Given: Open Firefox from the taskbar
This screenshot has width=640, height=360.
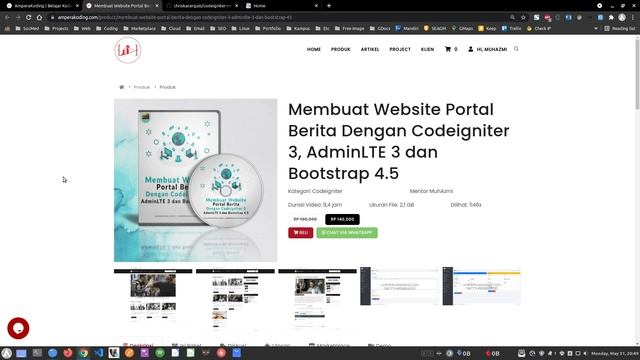Looking at the screenshot, I should [68, 353].
